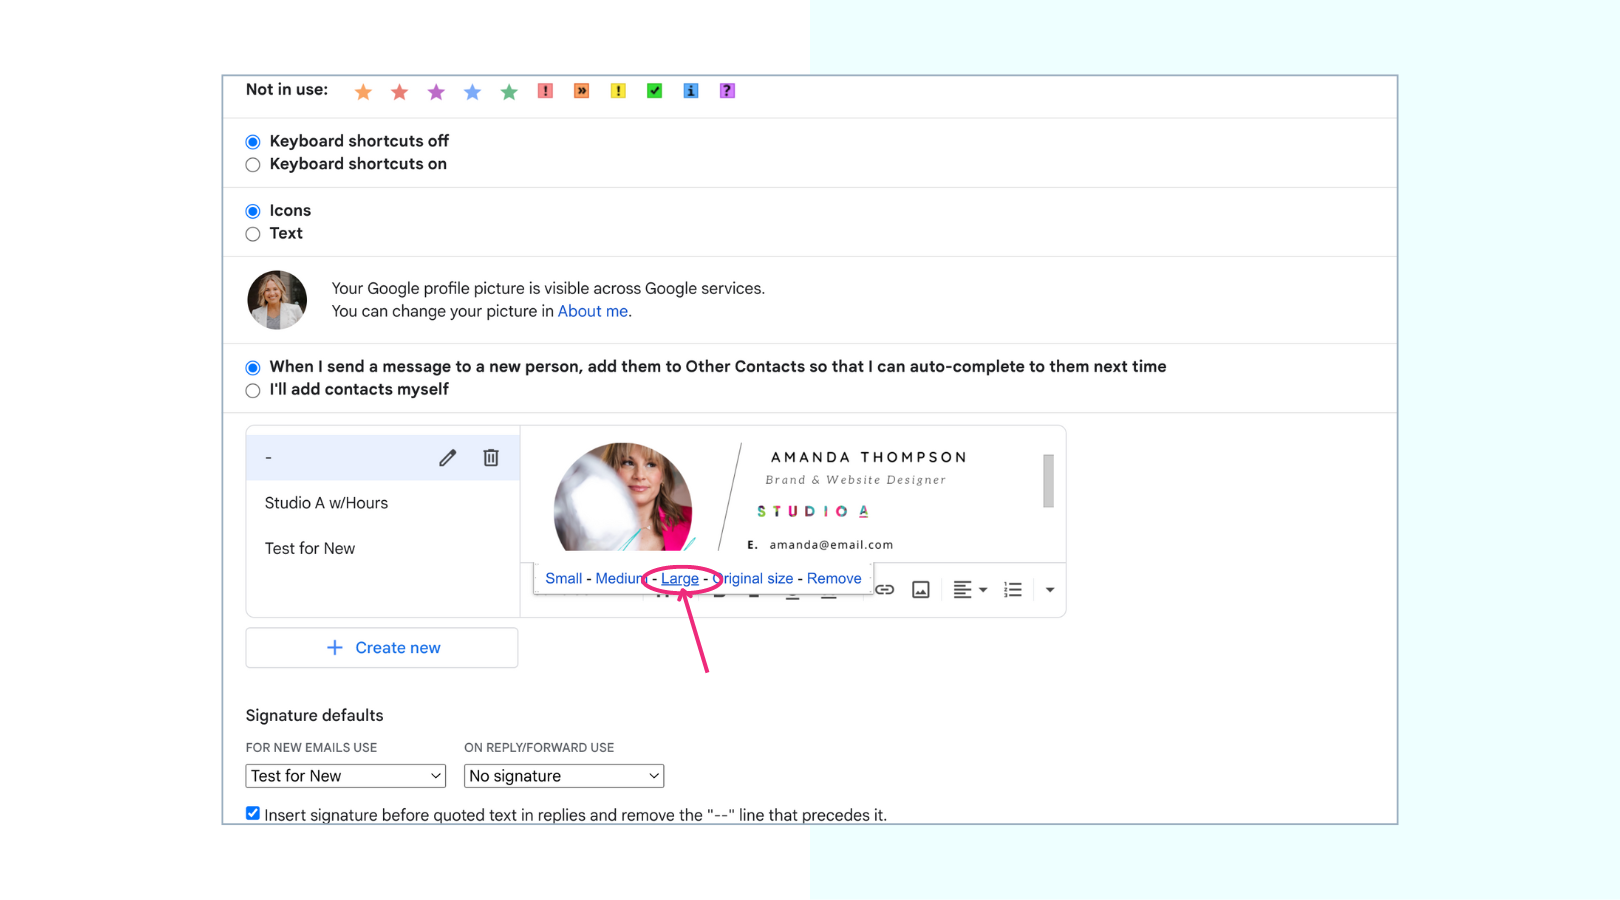Select the green check-mark square icon
This screenshot has width=1620, height=900.
pyautogui.click(x=654, y=91)
